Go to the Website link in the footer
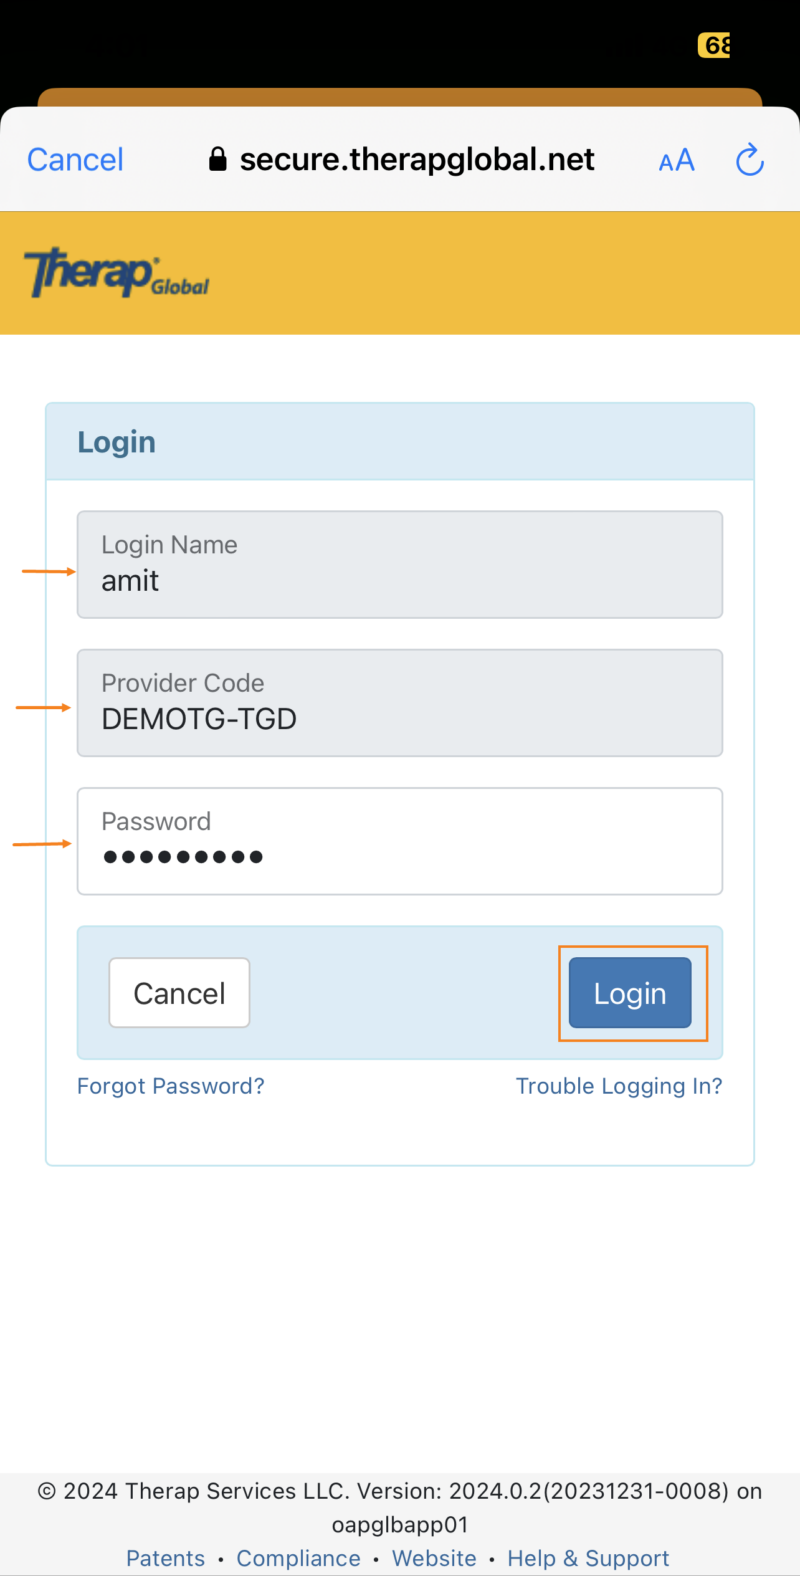This screenshot has height=1576, width=800. [x=434, y=1558]
